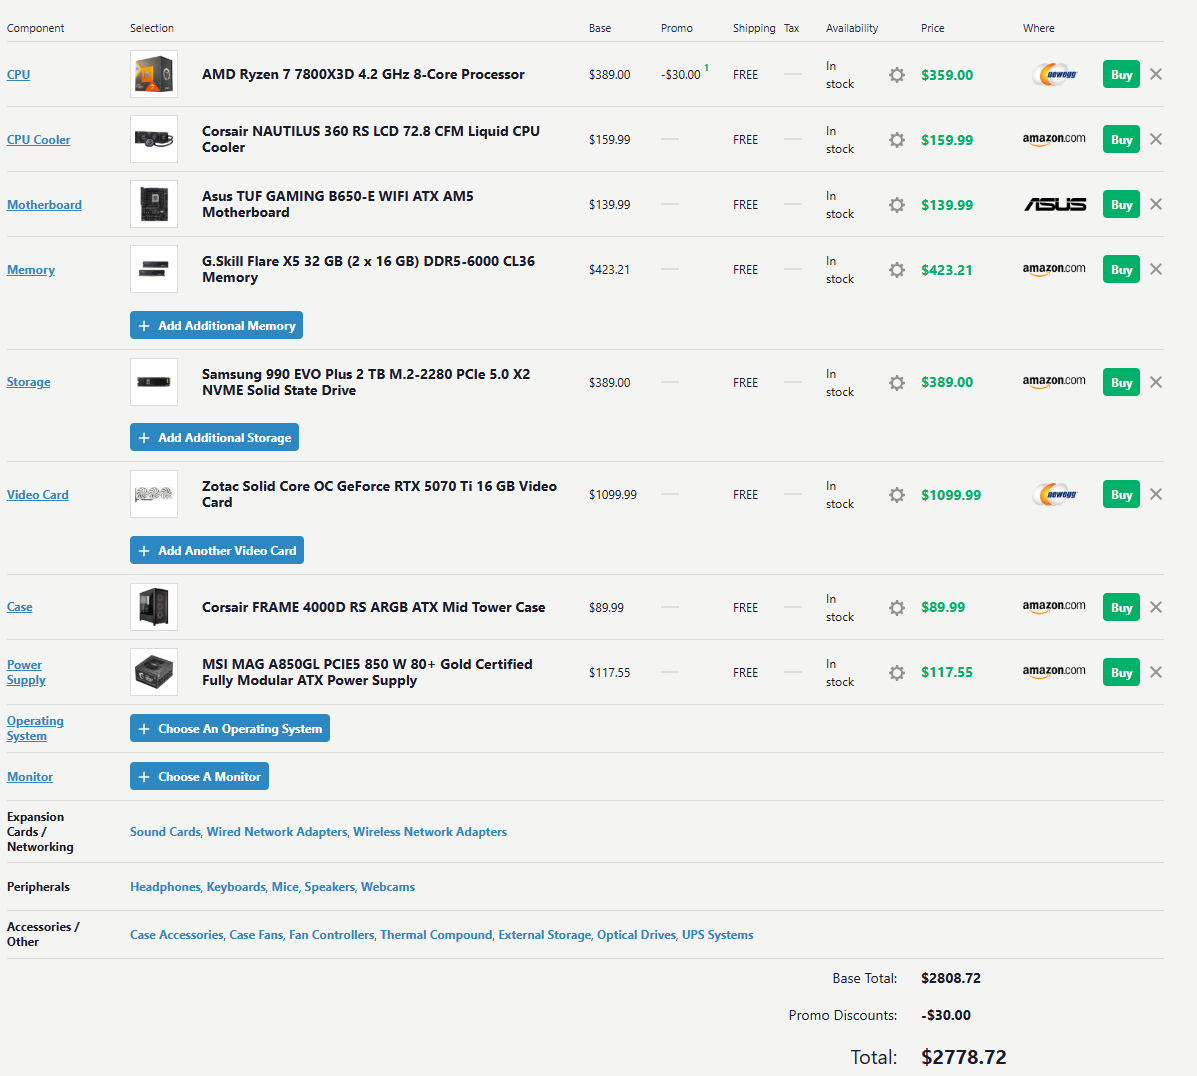
Task: Buy the G.Skill memory
Action: [x=1121, y=270]
